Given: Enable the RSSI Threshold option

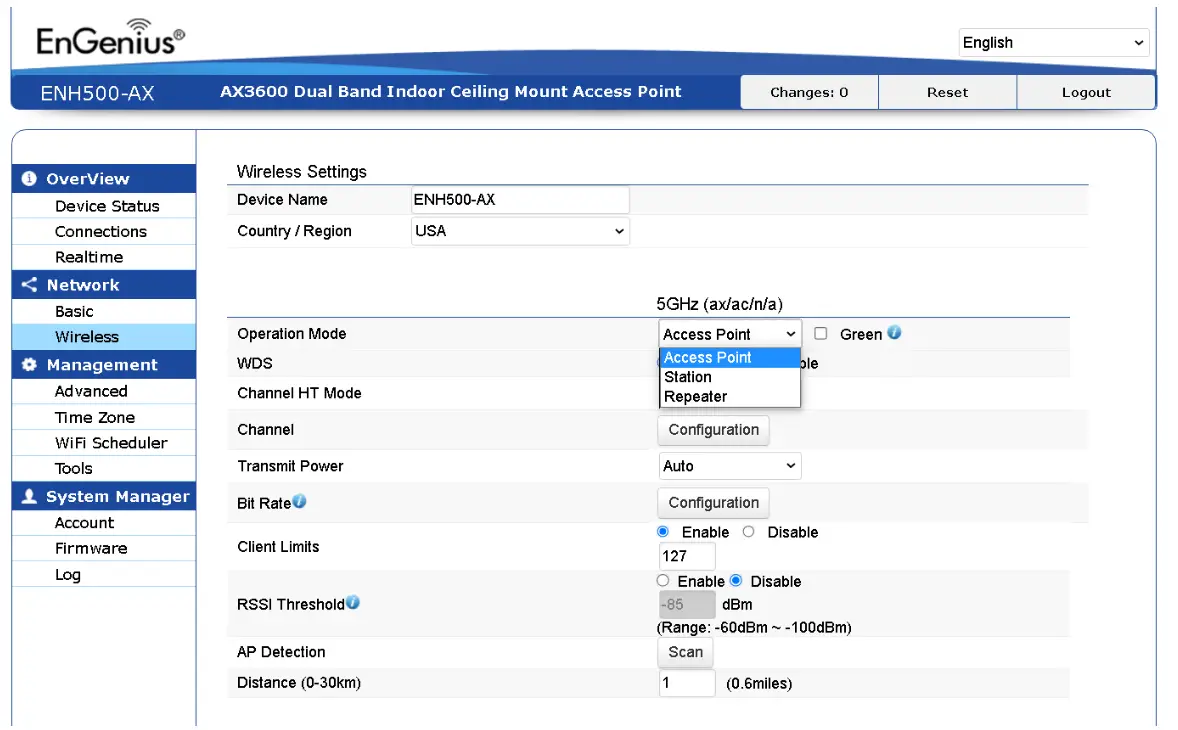Looking at the screenshot, I should [x=662, y=581].
